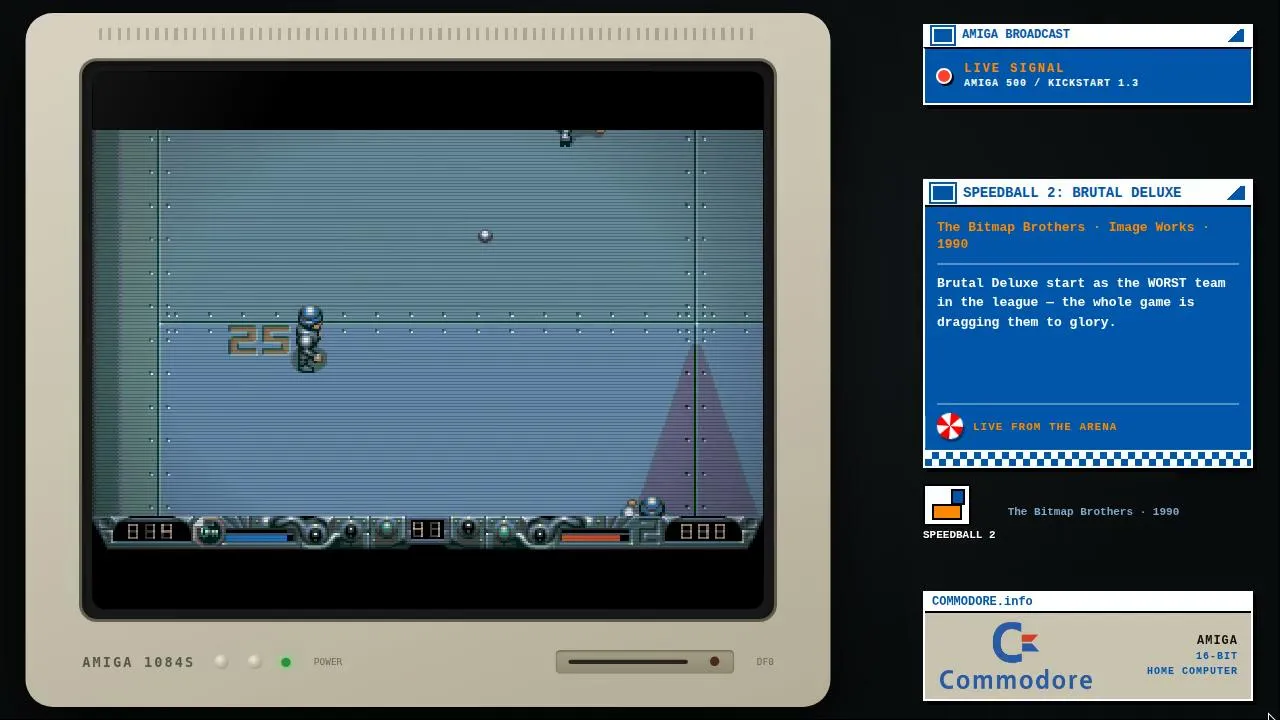
Task: Click the POWER label on the monitor
Action: [x=328, y=662]
